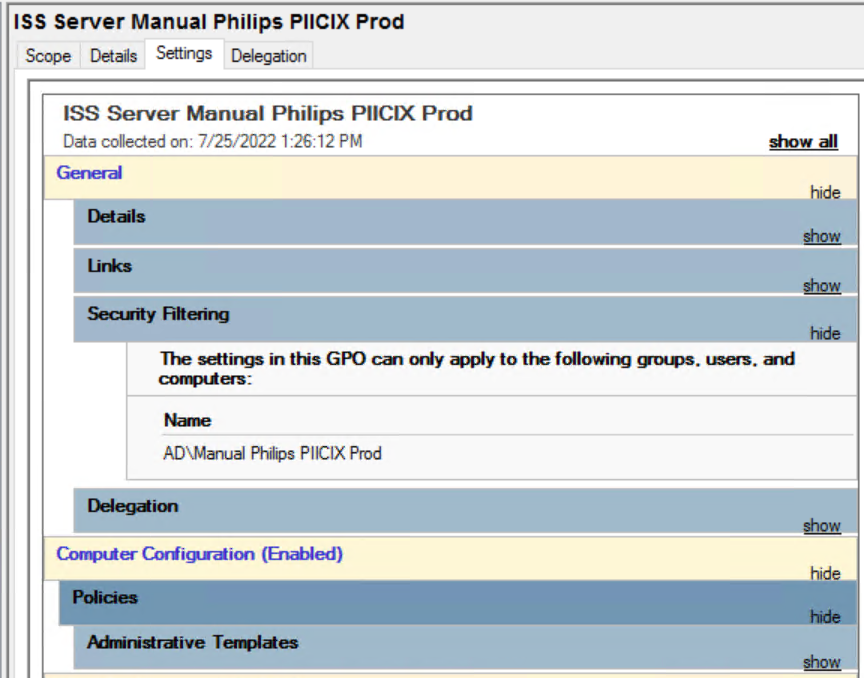This screenshot has width=864, height=678.
Task: Click the Security Filtering header
Action: point(465,320)
